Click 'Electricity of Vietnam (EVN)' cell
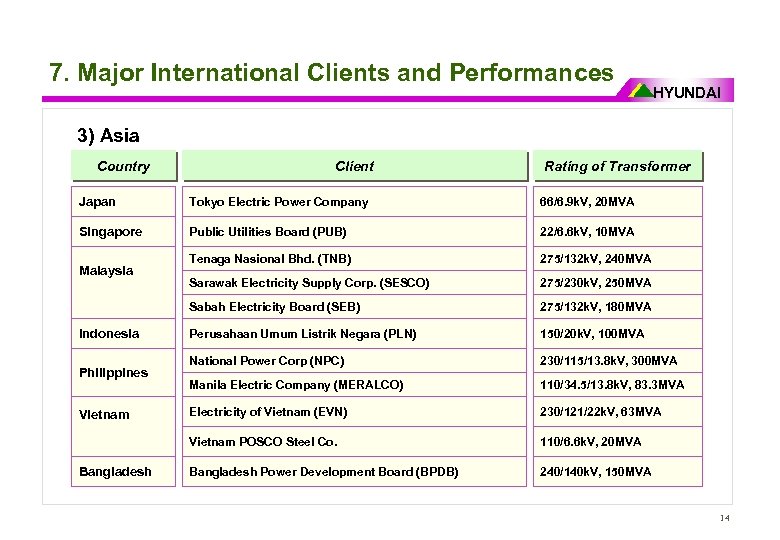Image resolution: width=780 pixels, height=540 pixels. click(x=354, y=412)
